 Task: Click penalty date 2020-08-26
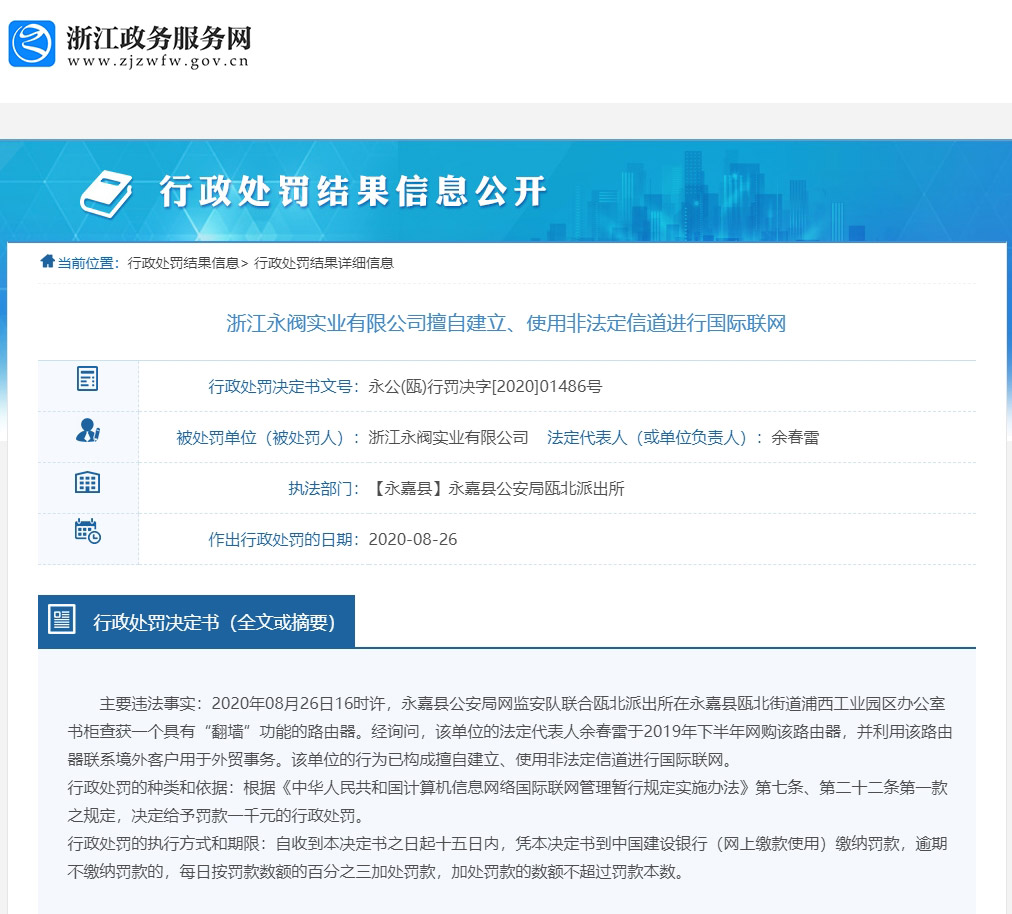[413, 539]
